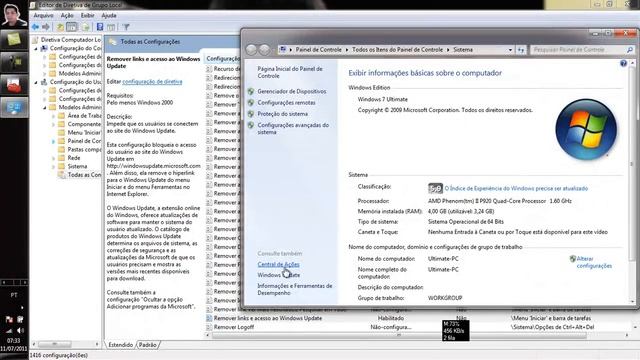Click the Control Panel window back button

tap(252, 50)
